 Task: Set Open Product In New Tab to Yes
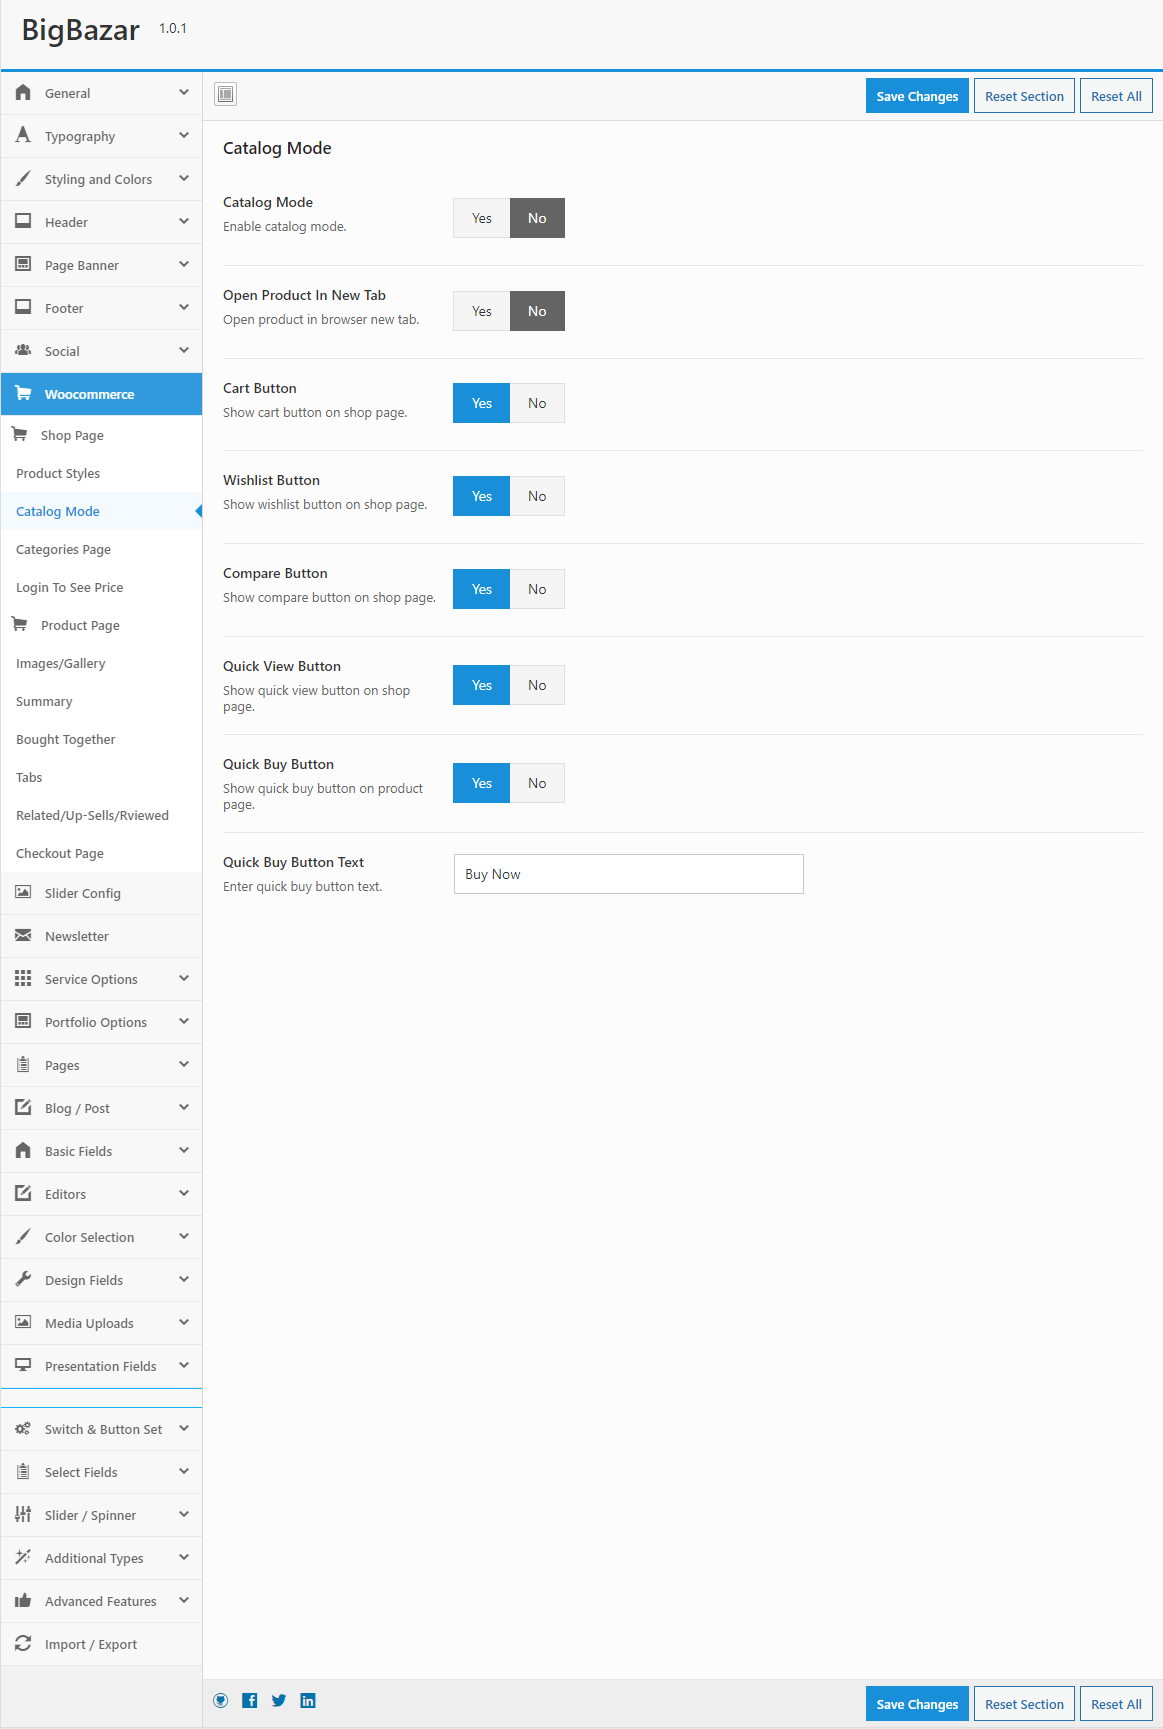[482, 311]
